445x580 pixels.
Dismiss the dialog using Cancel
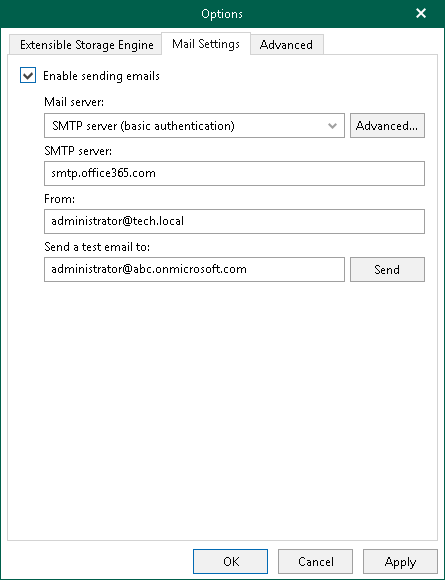316,562
